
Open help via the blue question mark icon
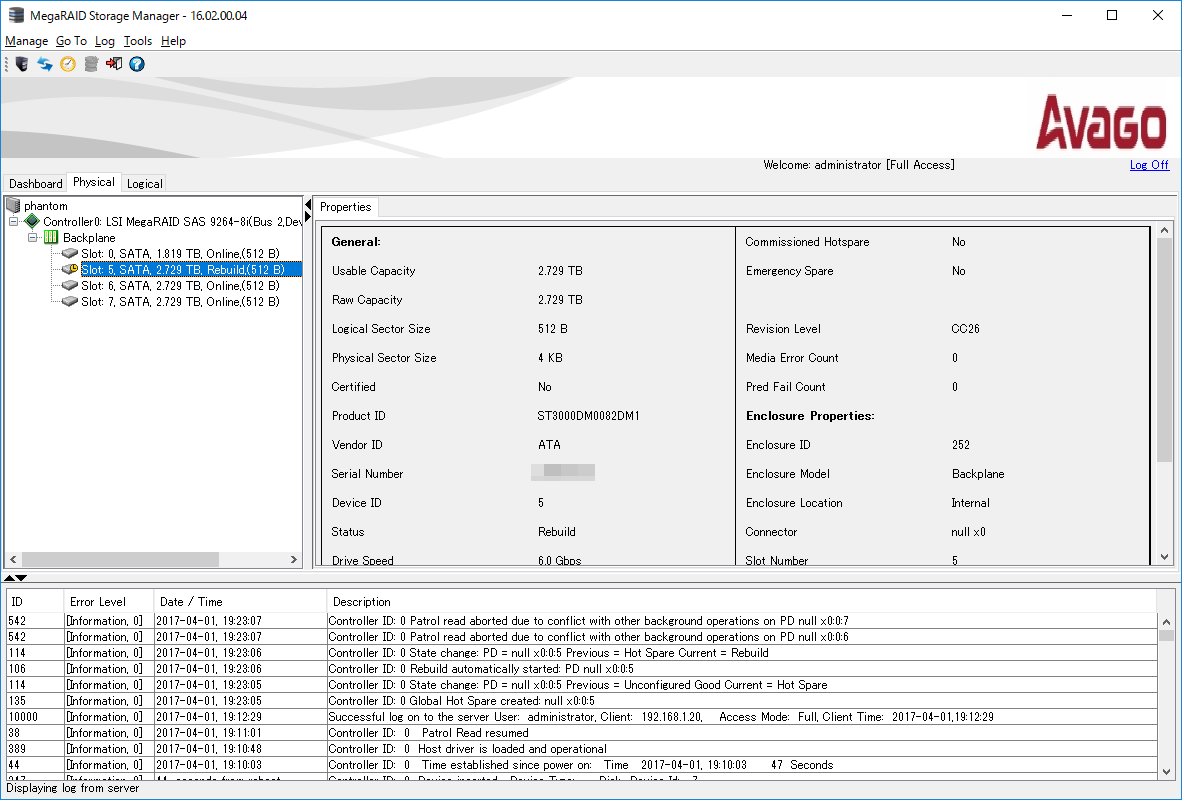tap(136, 64)
